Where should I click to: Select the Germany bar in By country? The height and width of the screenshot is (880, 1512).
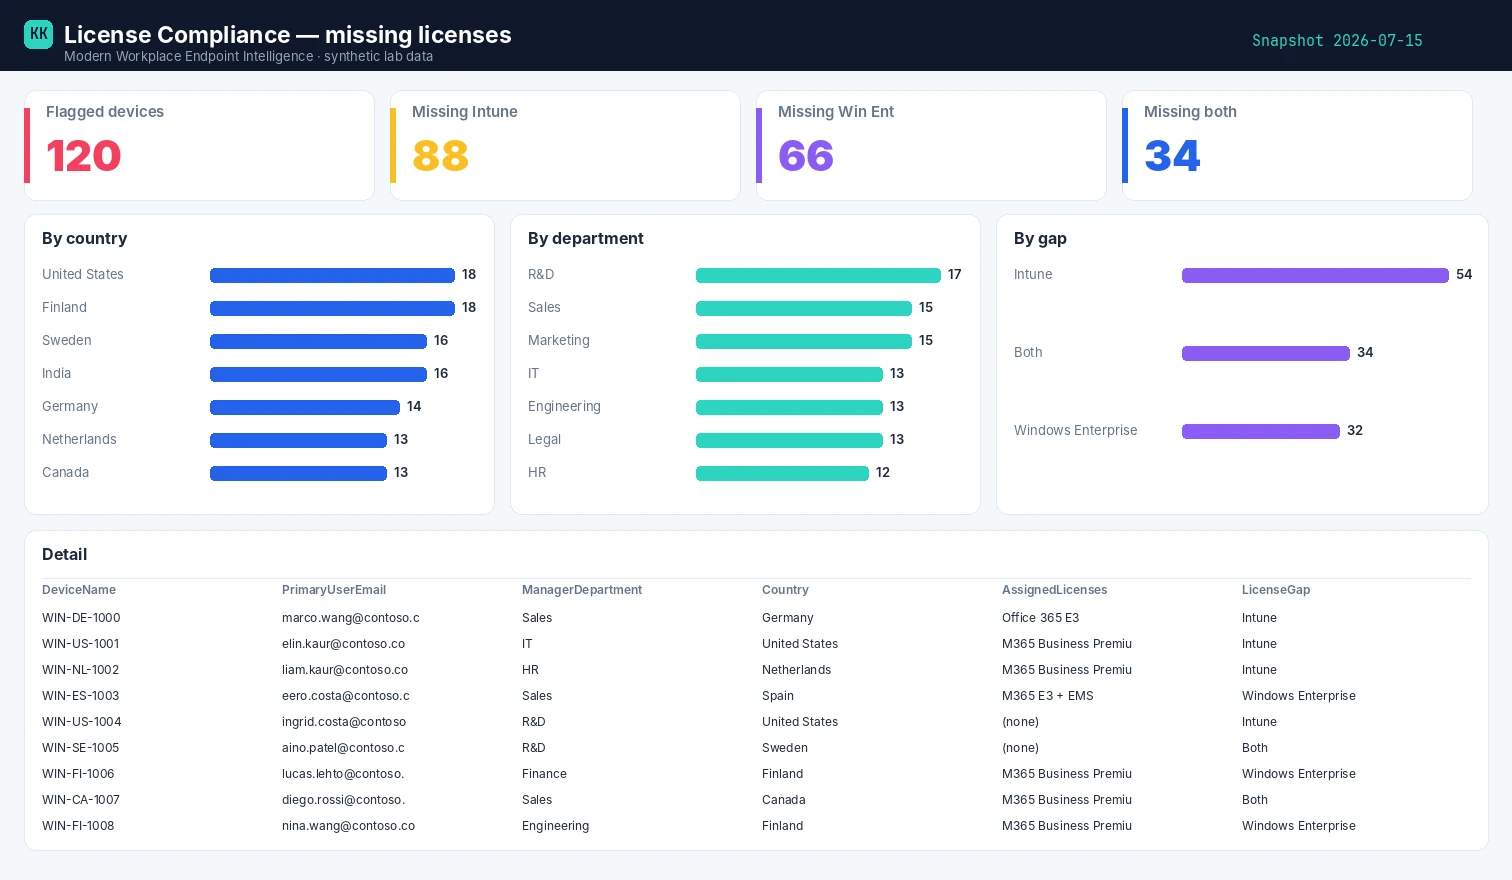[305, 407]
